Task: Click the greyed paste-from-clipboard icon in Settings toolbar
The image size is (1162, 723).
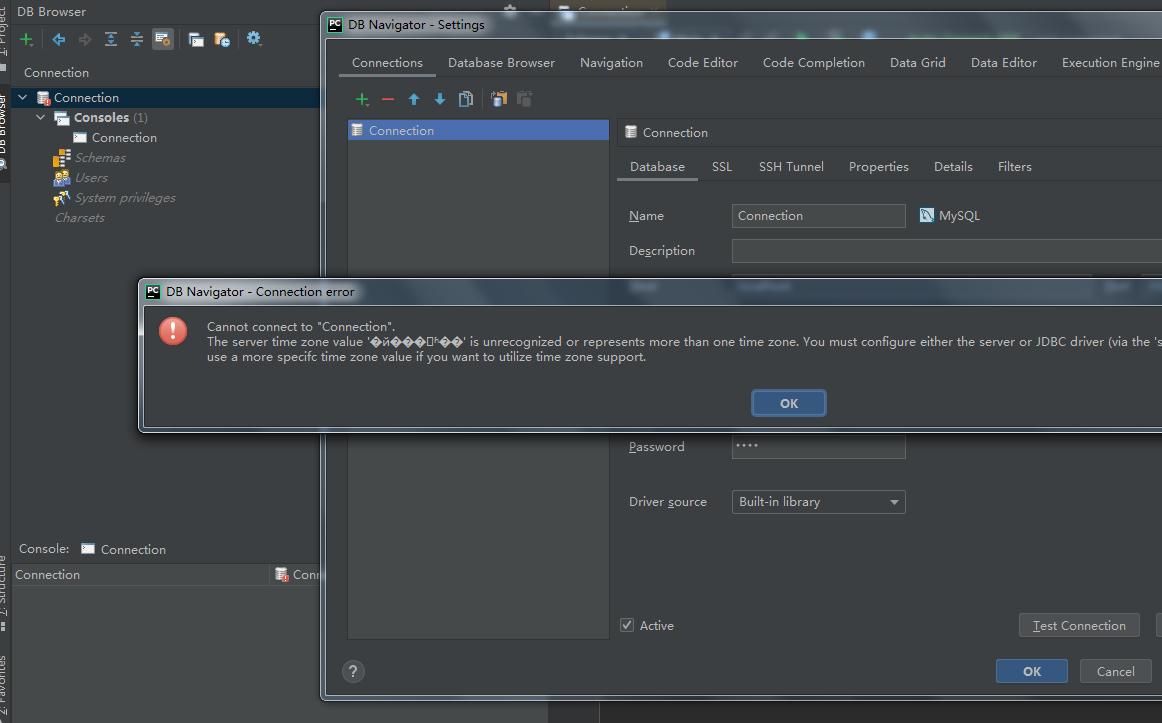Action: [x=525, y=99]
